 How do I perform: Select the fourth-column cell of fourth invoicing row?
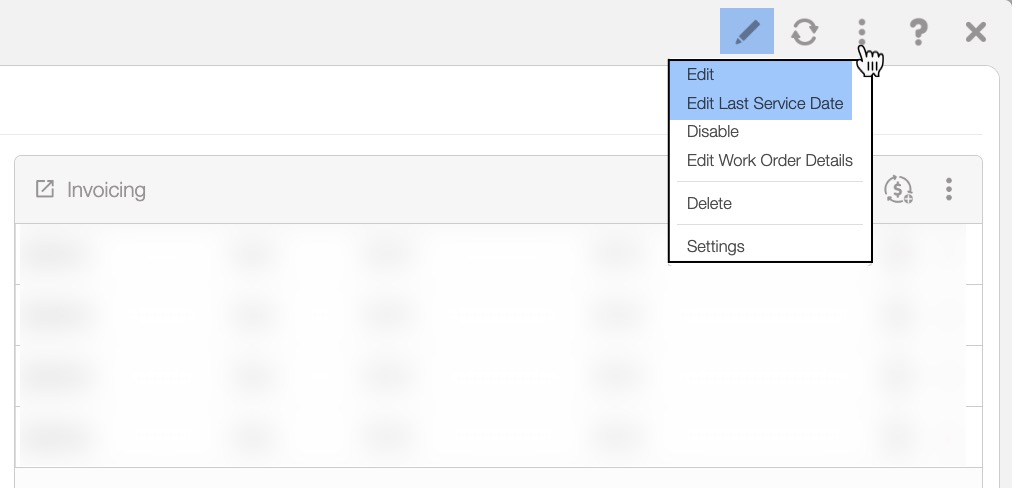click(610, 437)
